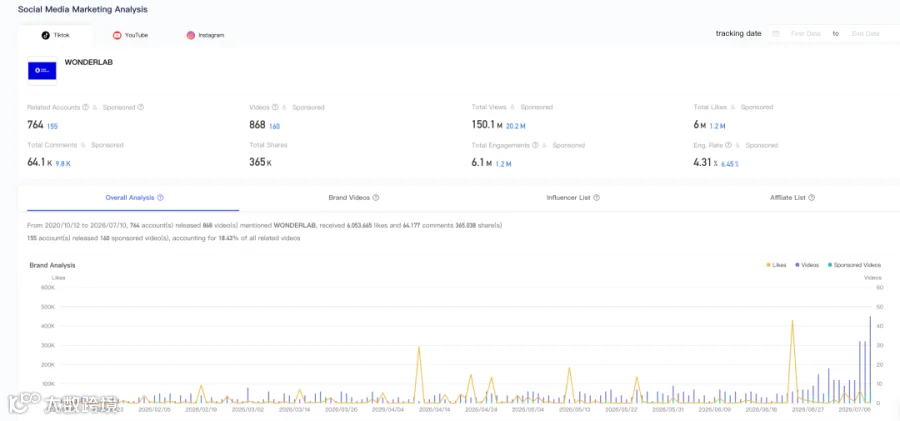
Task: Select the WONDERLAB brand name heading
Action: tap(88, 62)
